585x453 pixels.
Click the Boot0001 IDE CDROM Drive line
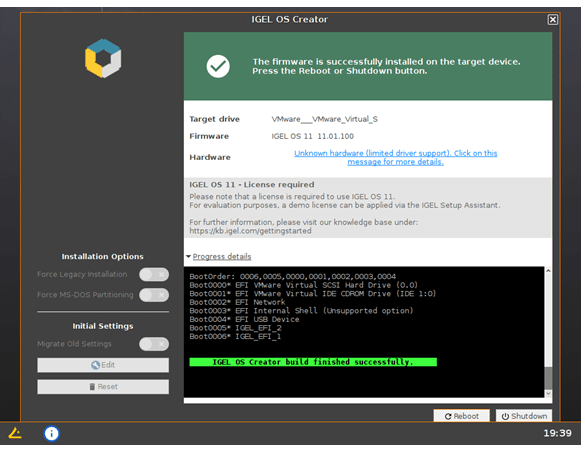313,294
